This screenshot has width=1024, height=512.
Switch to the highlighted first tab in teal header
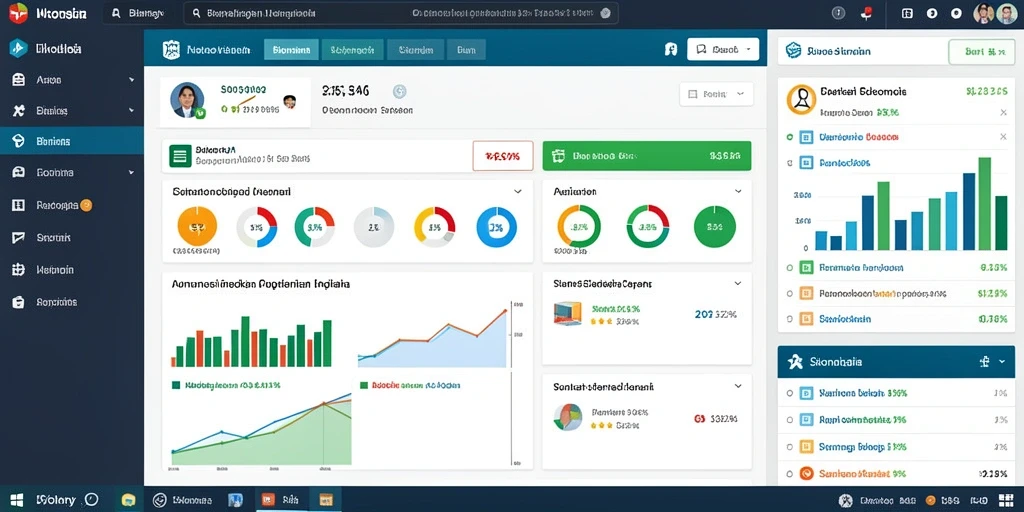coord(291,50)
